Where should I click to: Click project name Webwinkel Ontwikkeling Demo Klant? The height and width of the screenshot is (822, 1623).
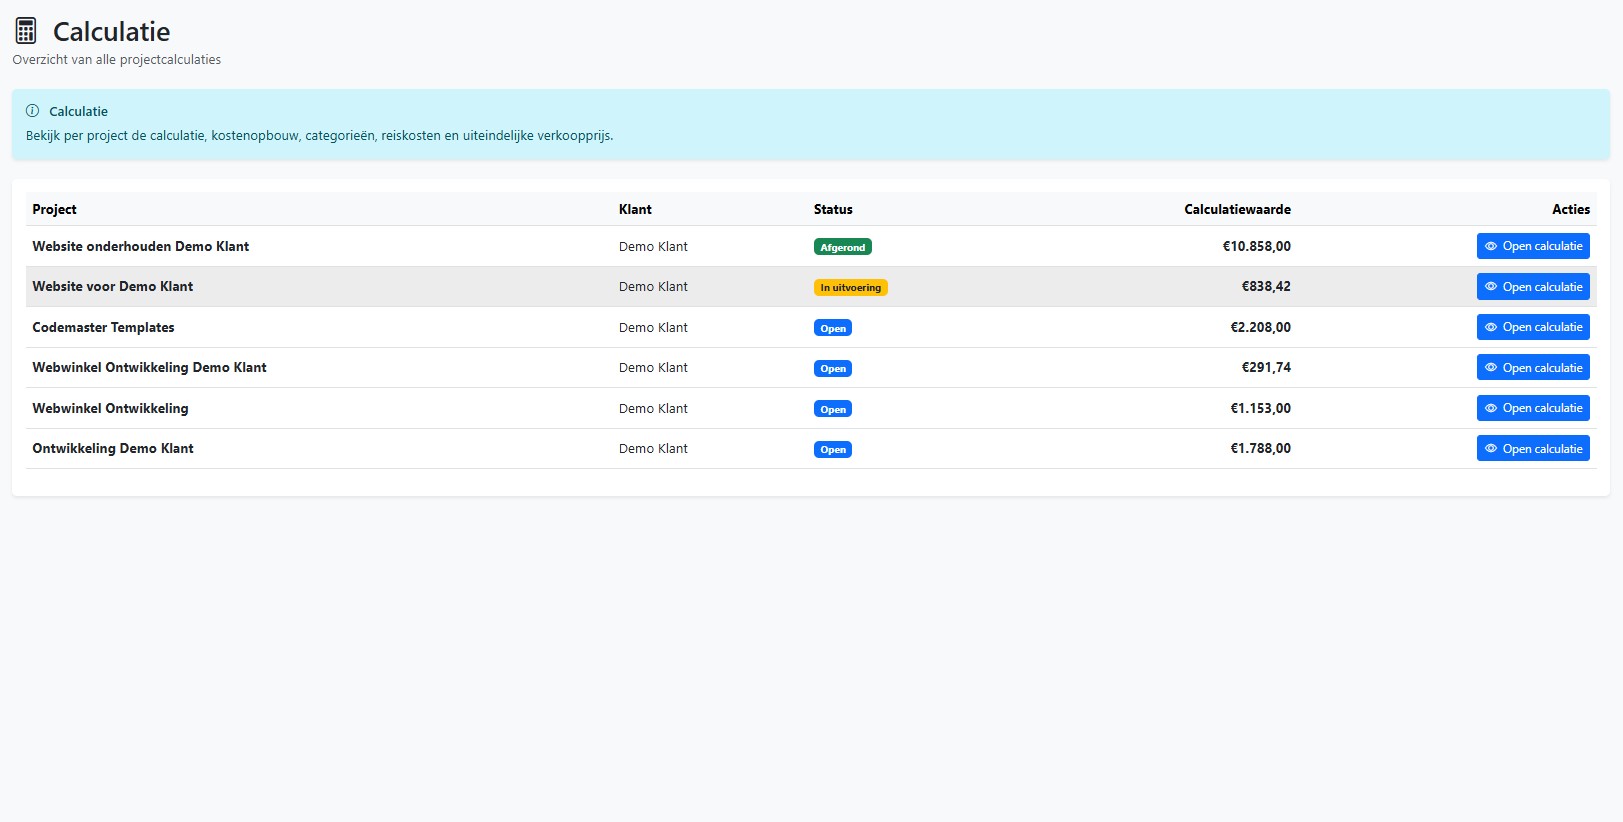tap(150, 367)
